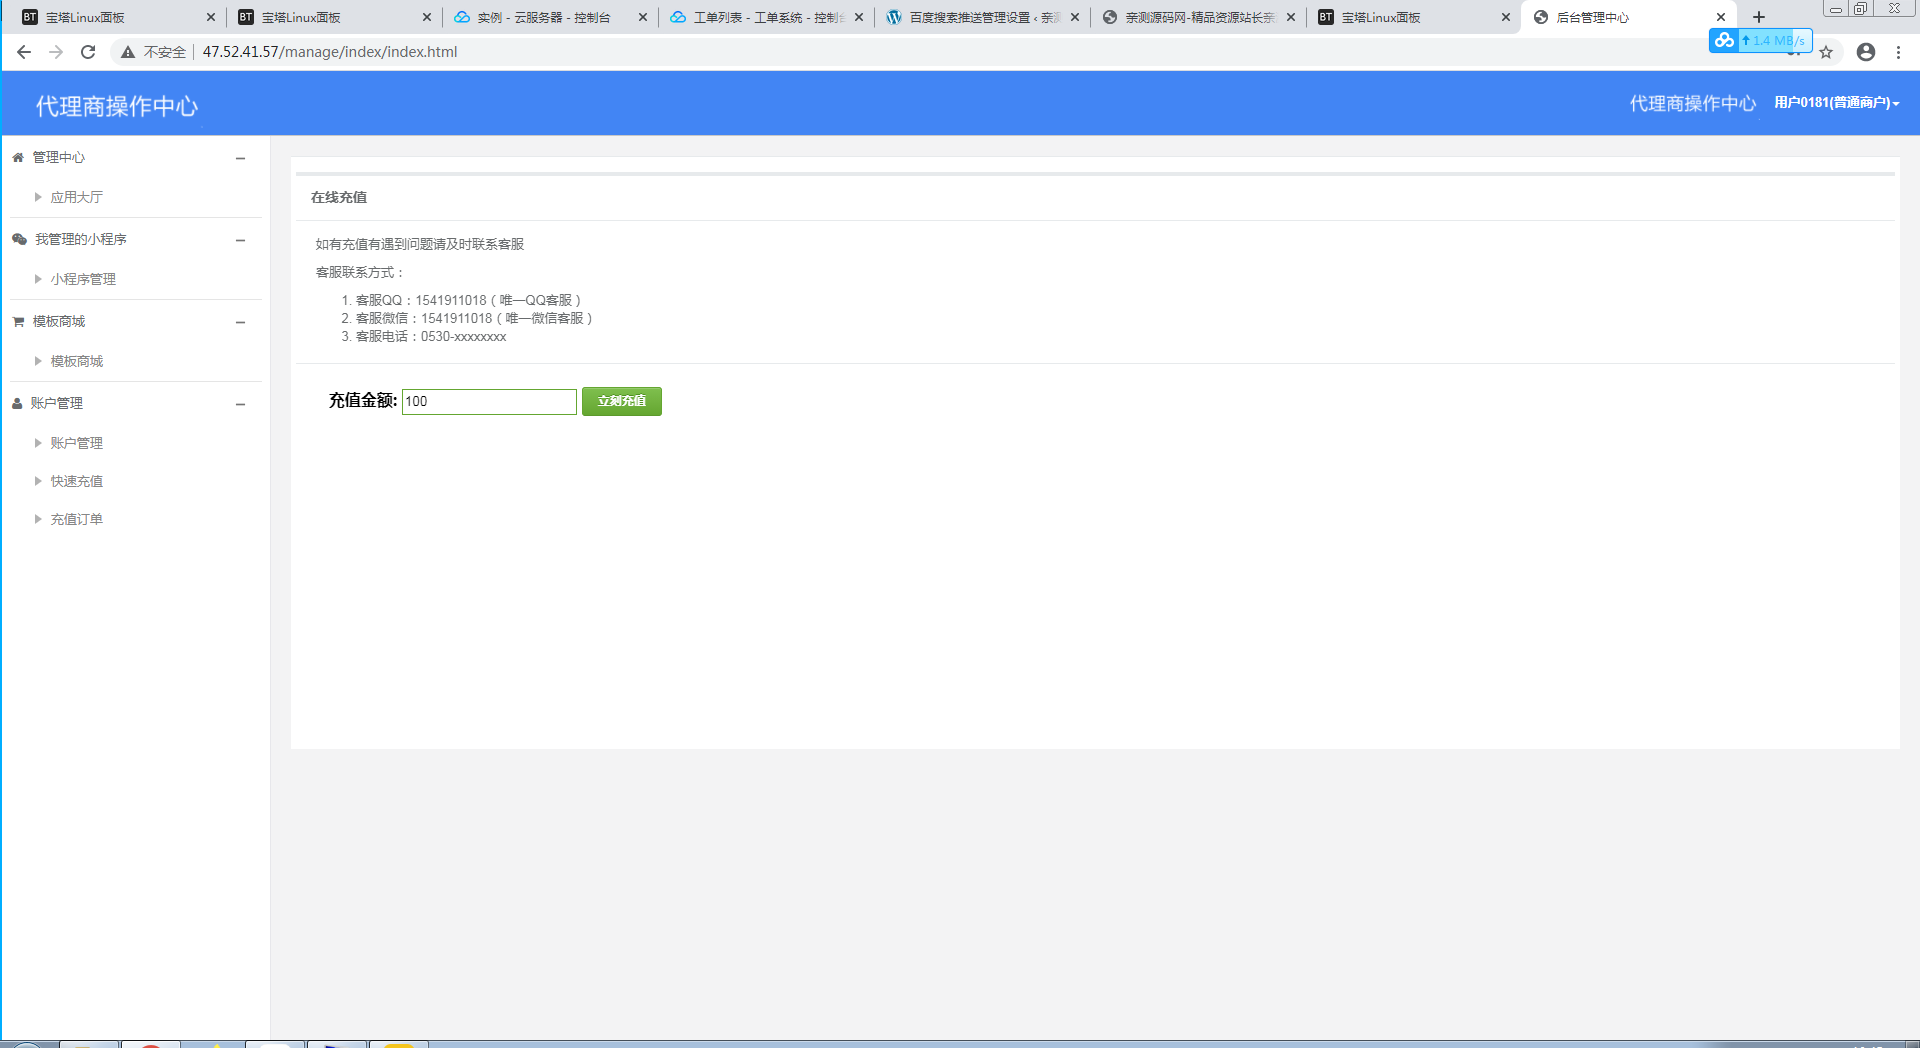This screenshot has width=1920, height=1048.
Task: Switch to the 工单列表 - 工单系统 tab
Action: (766, 17)
